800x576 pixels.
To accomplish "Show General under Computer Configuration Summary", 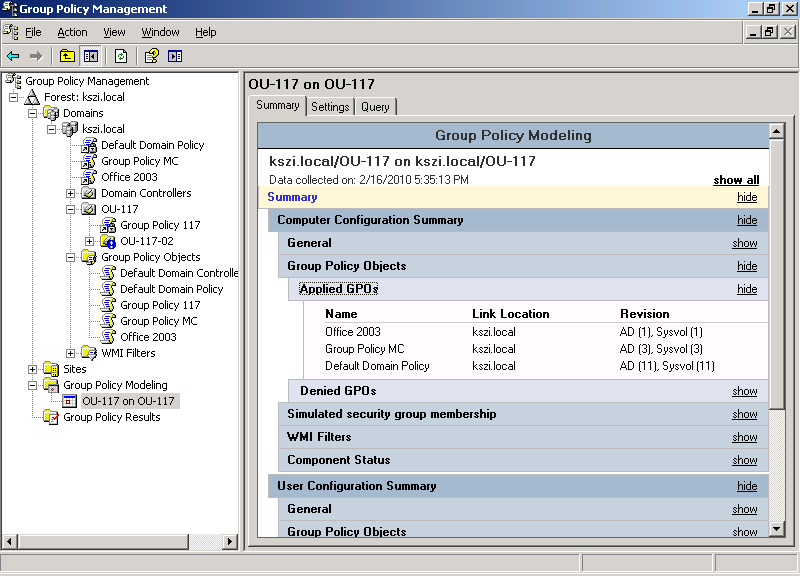I will 745,243.
